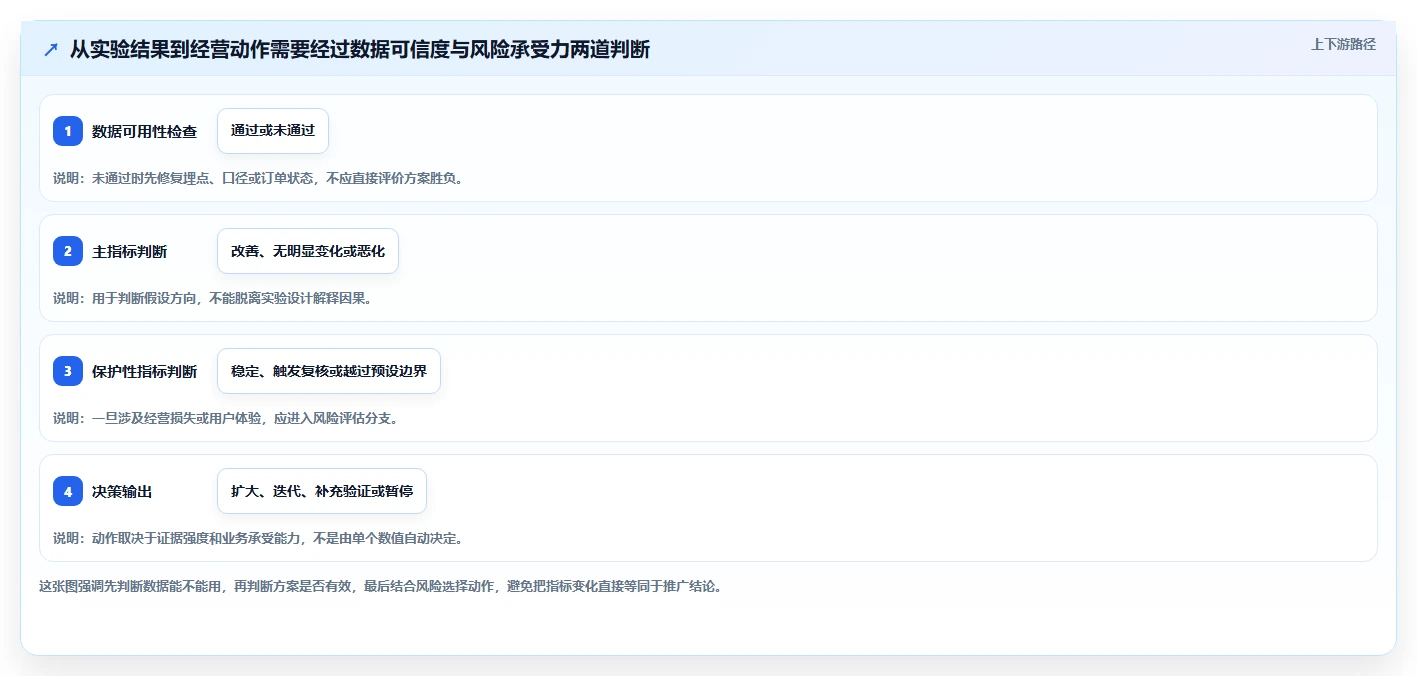1417x676 pixels.
Task: Click the 上下游路径 label in the header
Action: (x=1343, y=44)
